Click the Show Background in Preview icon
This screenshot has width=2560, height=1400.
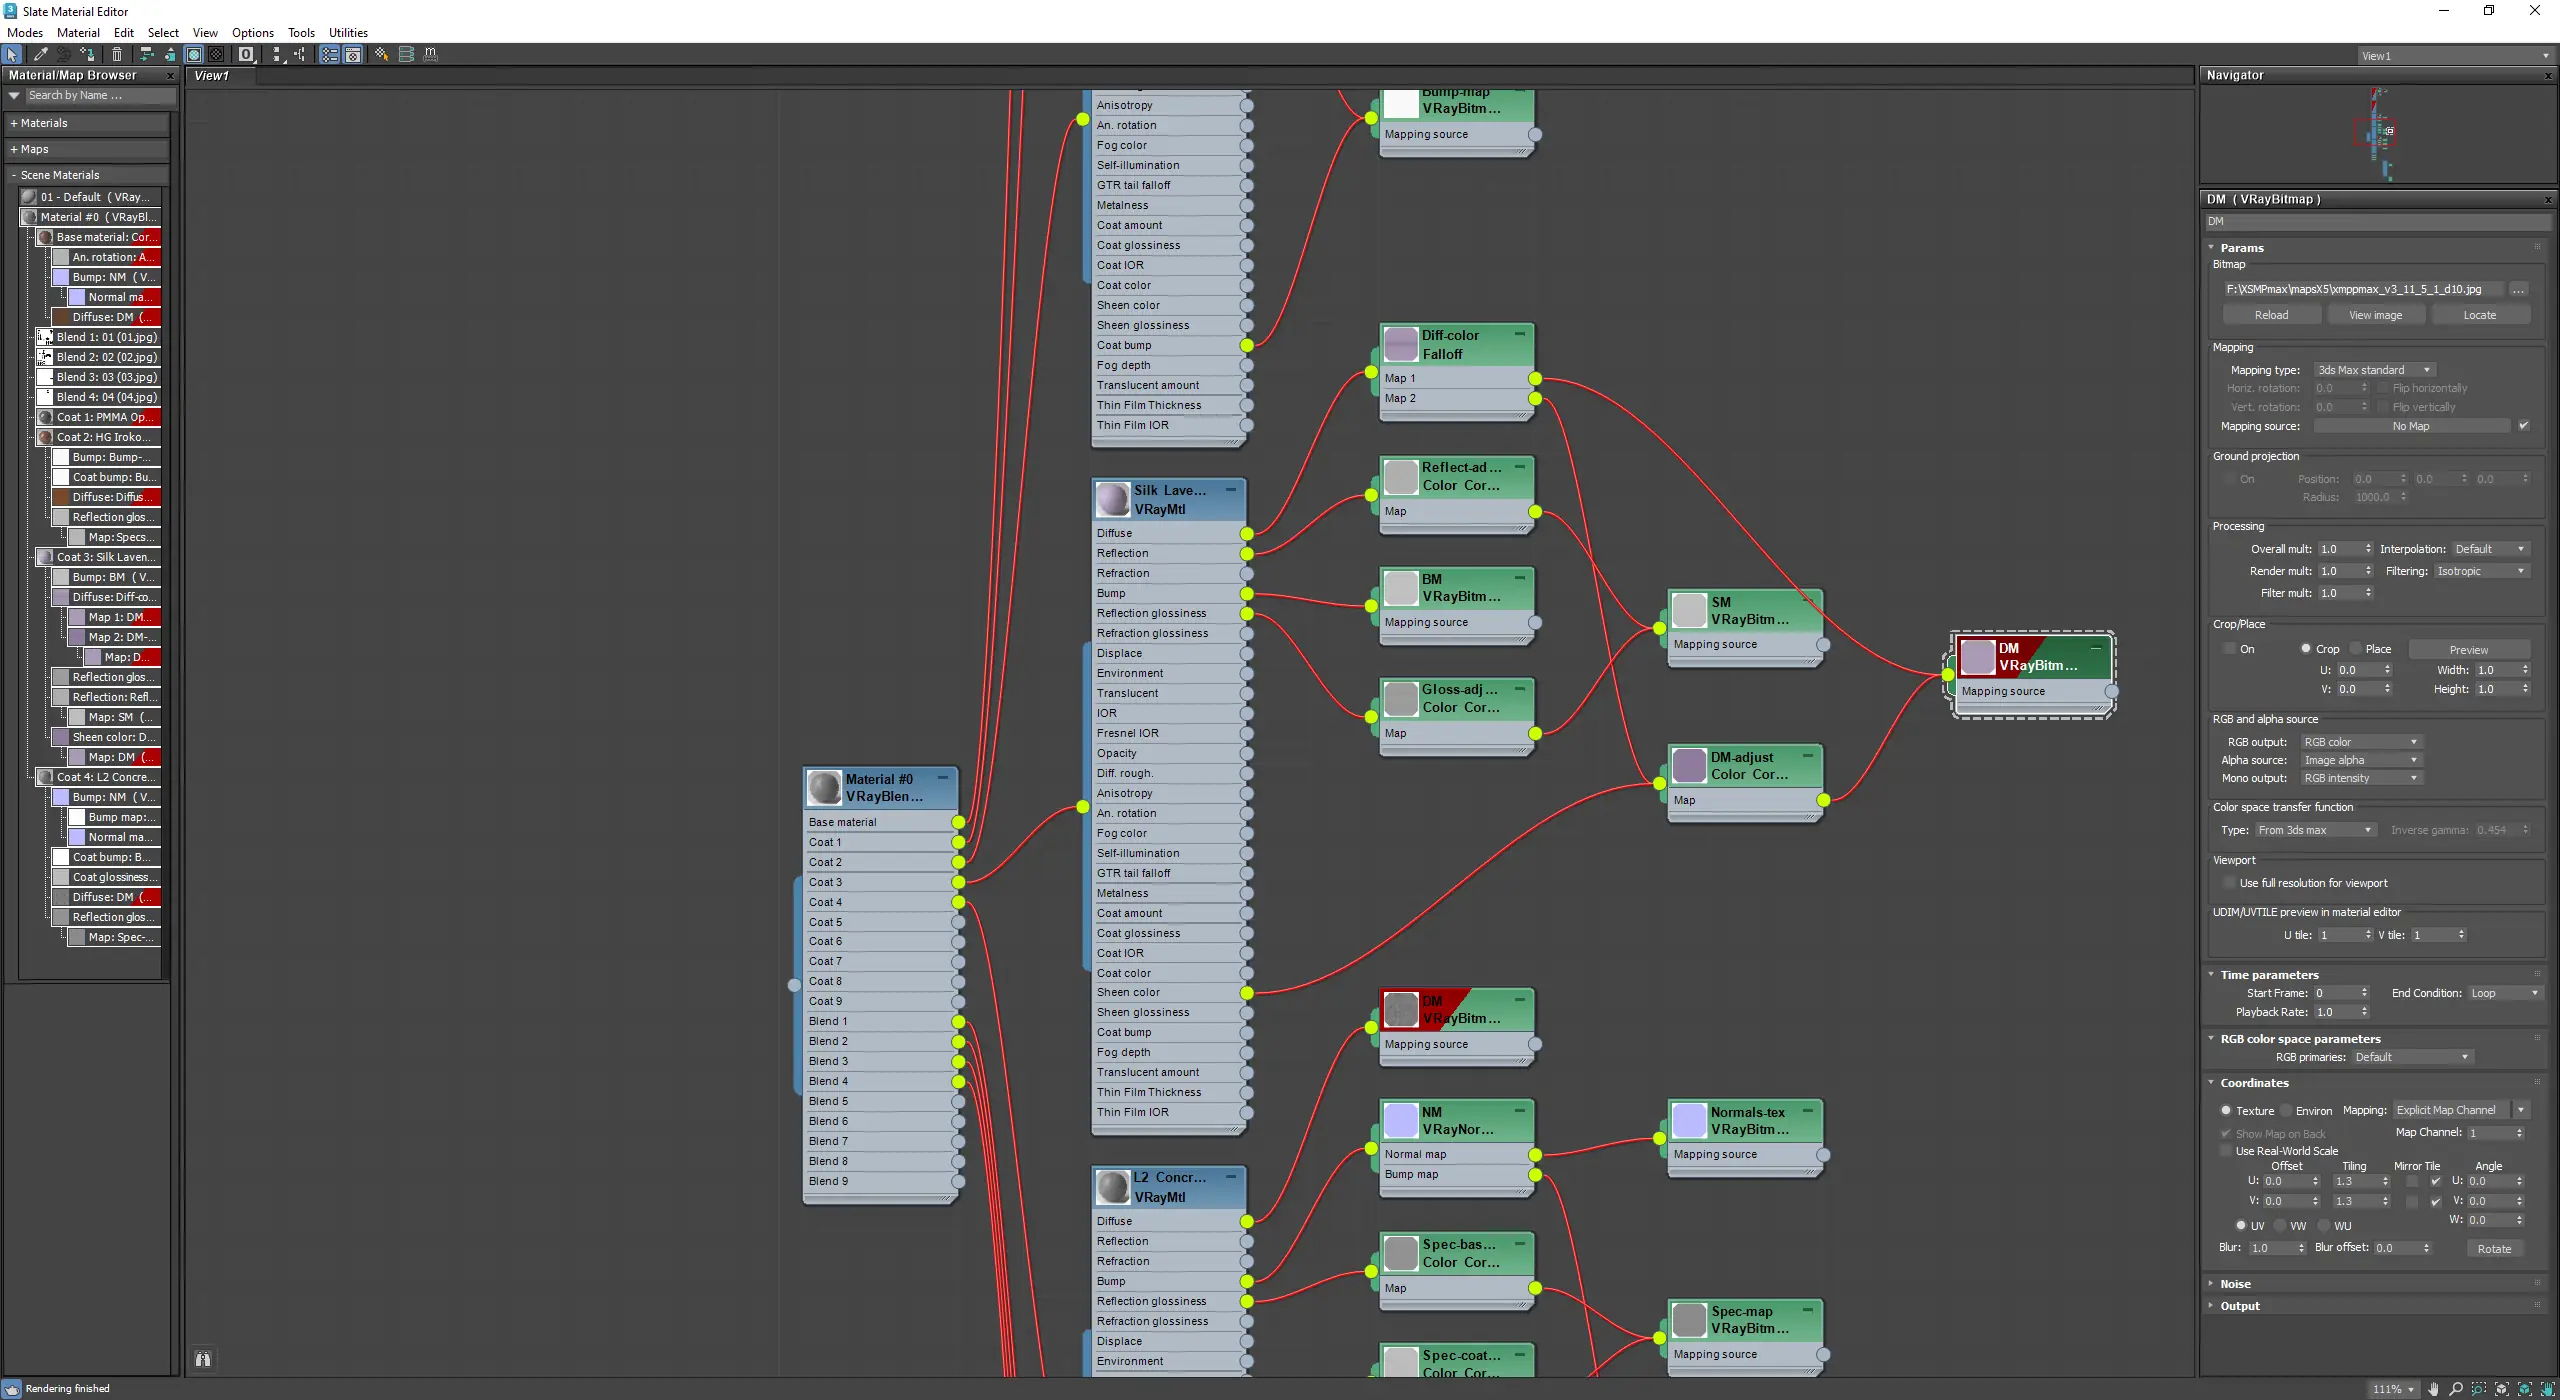(x=216, y=54)
